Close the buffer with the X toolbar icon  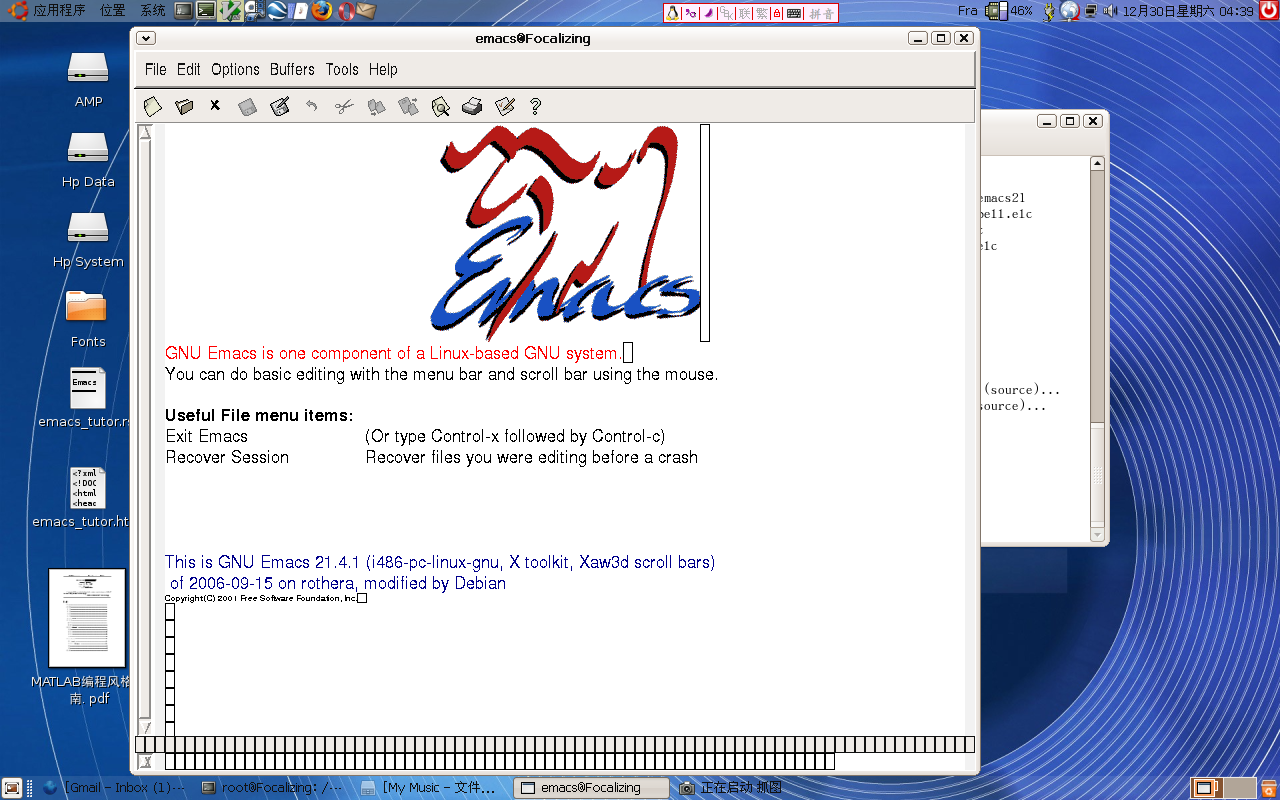tap(215, 105)
